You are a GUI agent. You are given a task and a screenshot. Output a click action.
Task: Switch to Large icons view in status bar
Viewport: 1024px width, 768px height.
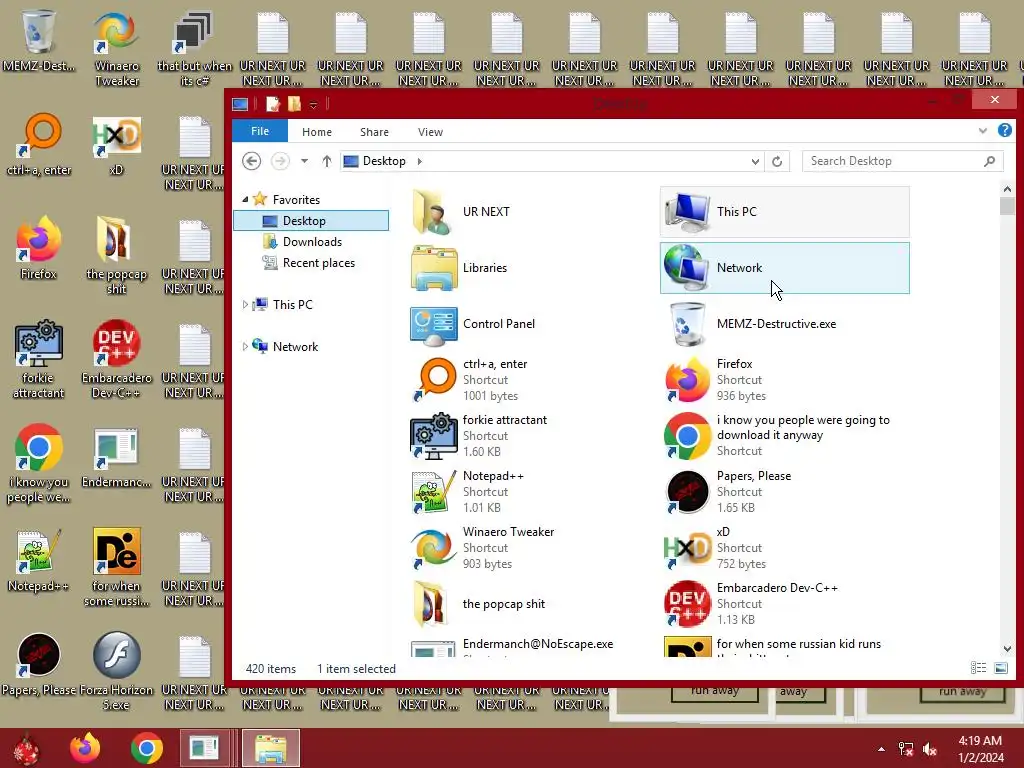coord(1000,667)
